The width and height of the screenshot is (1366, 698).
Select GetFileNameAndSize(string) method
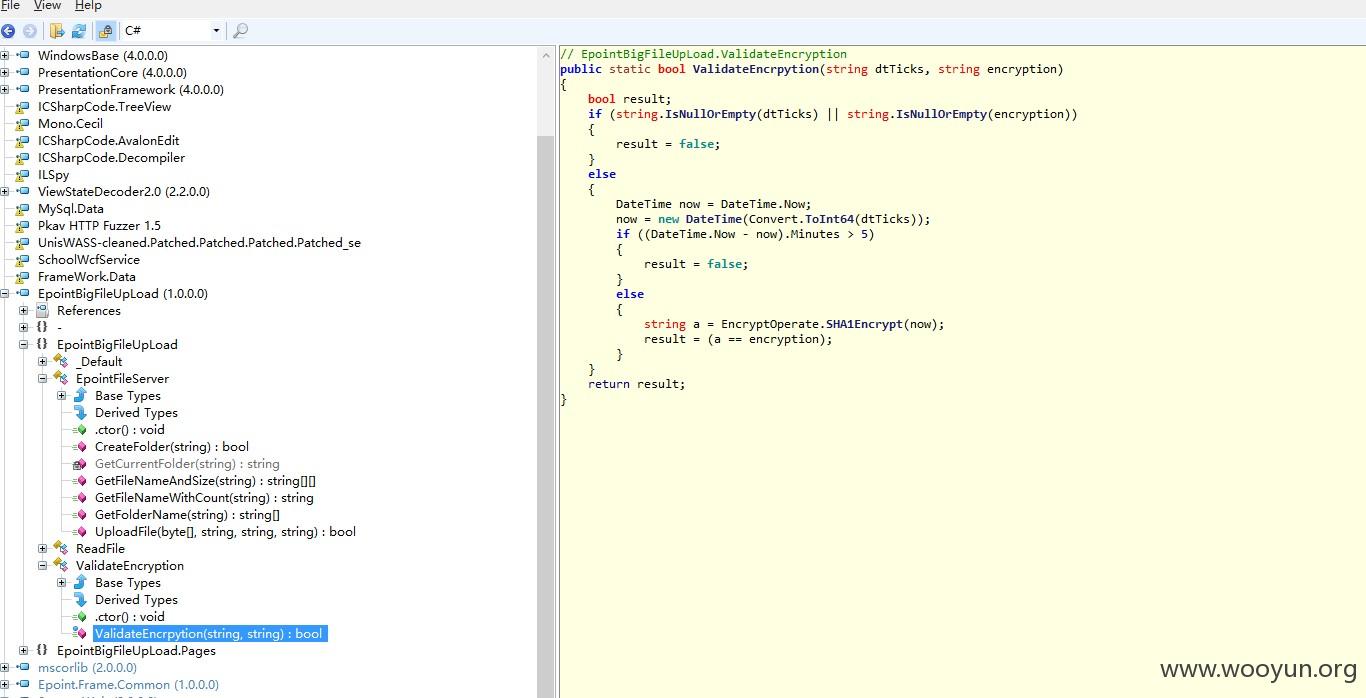205,481
